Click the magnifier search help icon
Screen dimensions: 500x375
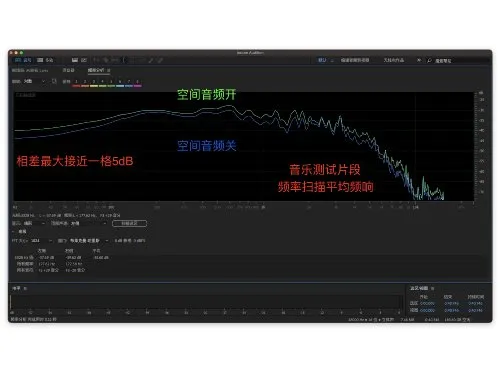point(429,60)
